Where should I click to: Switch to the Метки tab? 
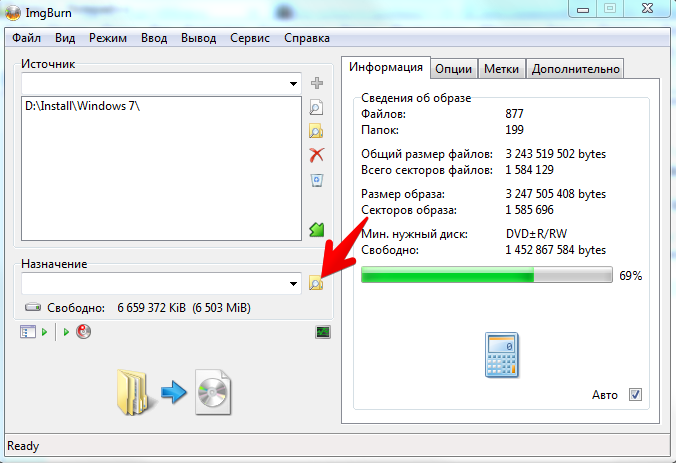501,69
